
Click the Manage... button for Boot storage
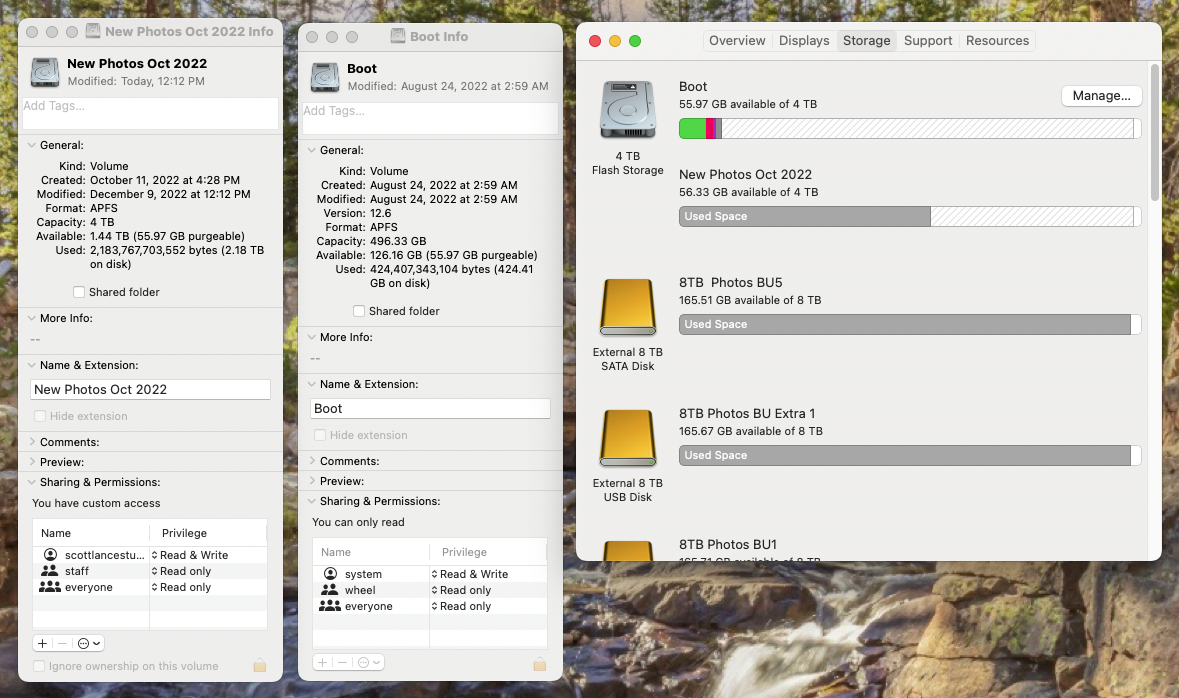(1102, 96)
